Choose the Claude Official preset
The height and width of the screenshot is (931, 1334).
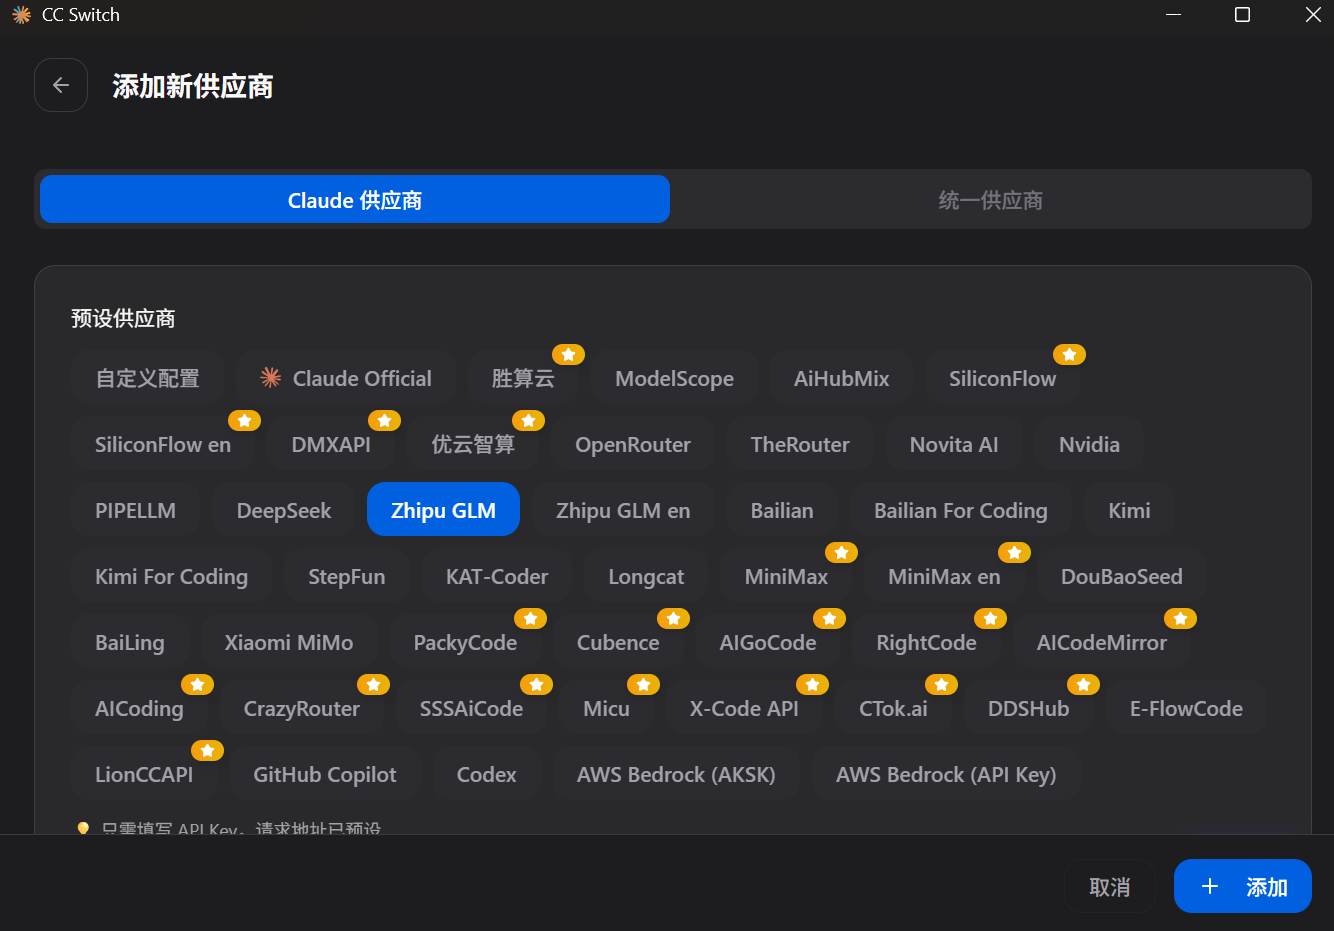(x=346, y=378)
